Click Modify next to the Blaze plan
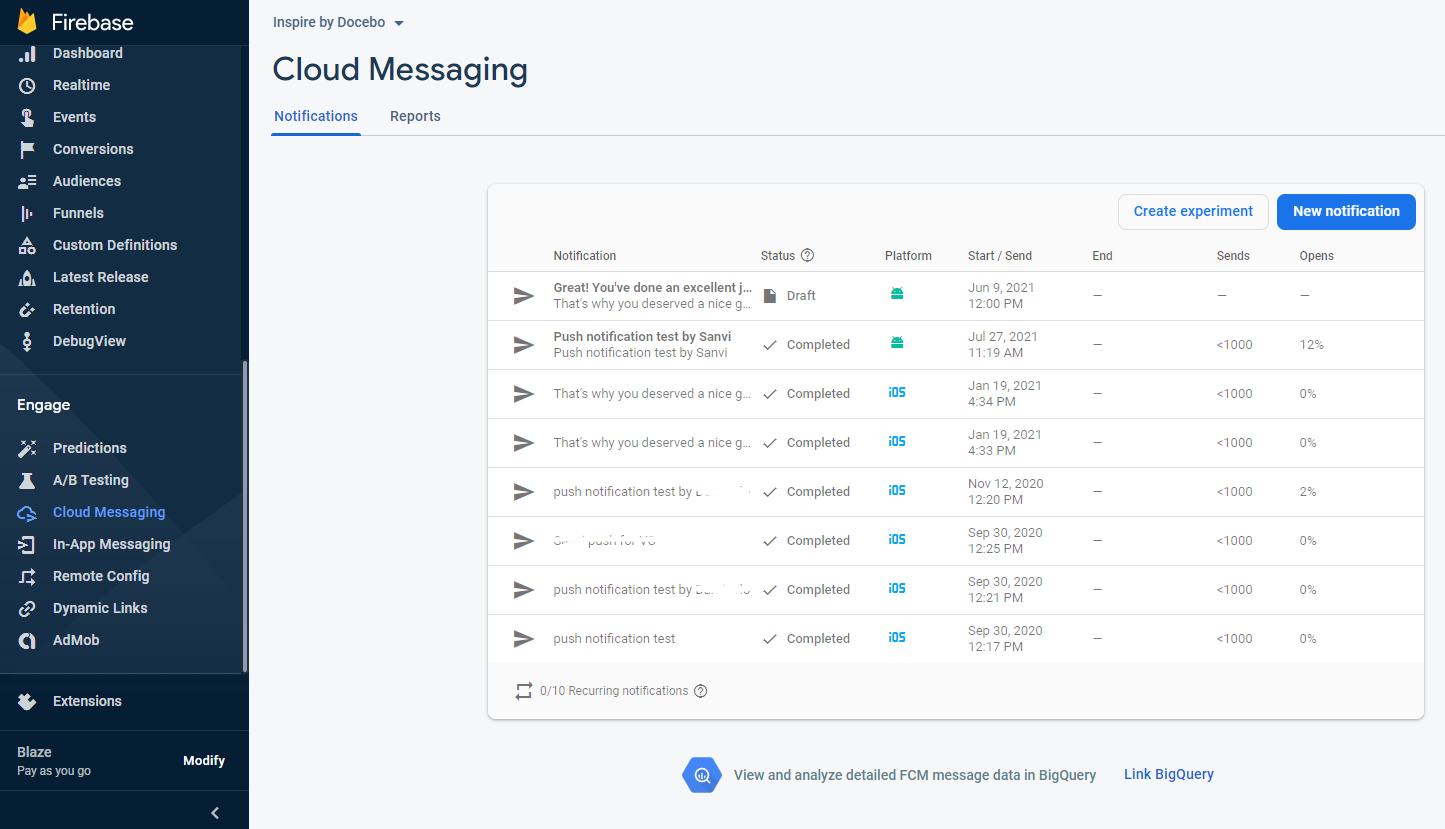 pos(204,760)
